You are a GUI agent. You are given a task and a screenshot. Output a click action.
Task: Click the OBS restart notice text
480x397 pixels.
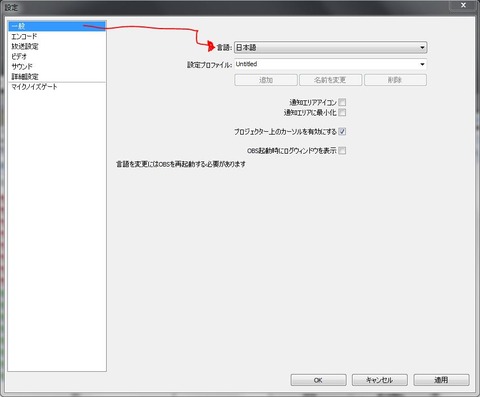coord(181,164)
